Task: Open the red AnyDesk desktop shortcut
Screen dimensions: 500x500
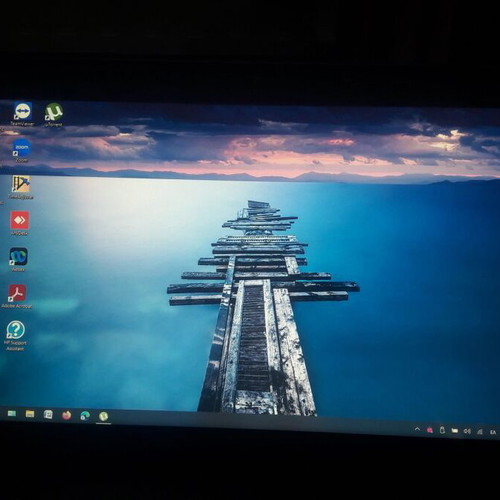Action: pyautogui.click(x=20, y=223)
